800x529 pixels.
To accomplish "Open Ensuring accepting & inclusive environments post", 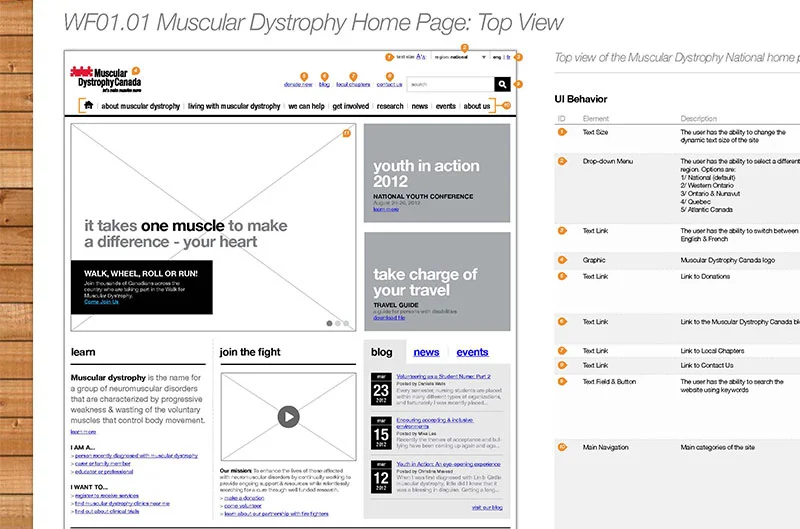I will [x=435, y=422].
